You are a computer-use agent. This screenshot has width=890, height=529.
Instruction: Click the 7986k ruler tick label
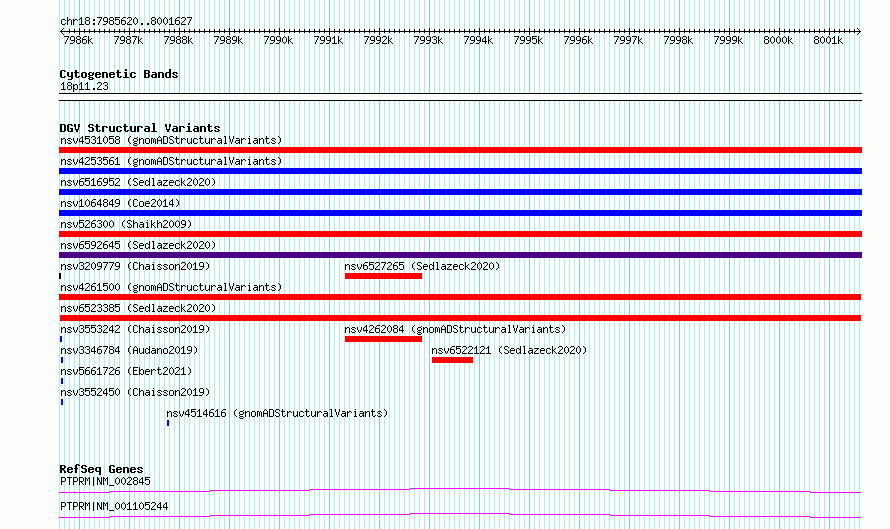(78, 40)
